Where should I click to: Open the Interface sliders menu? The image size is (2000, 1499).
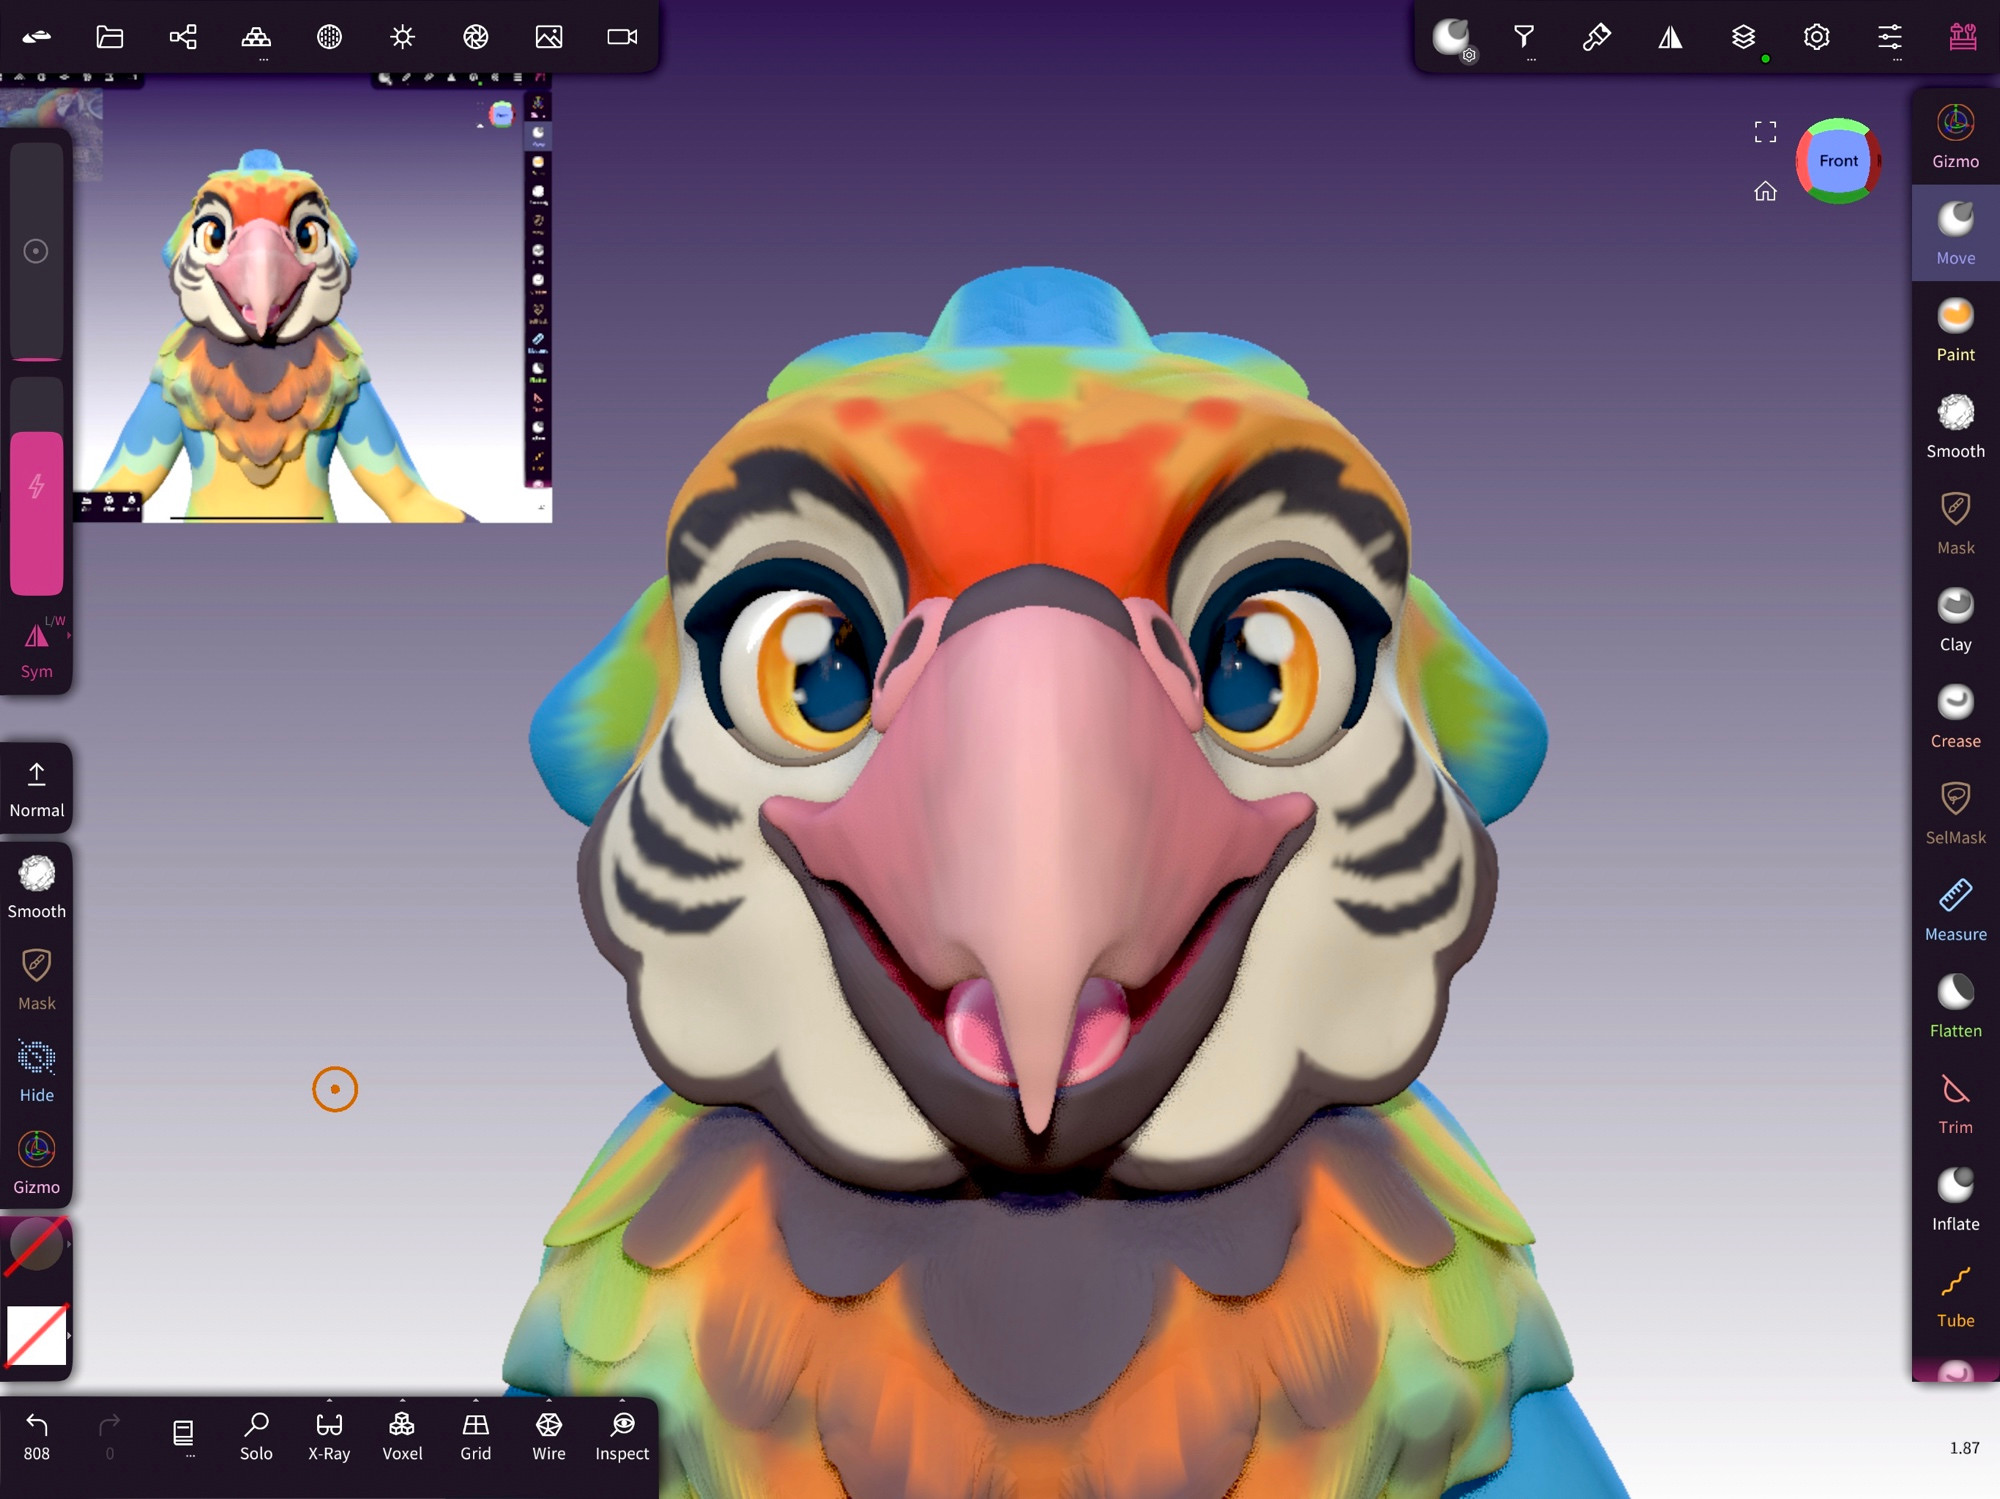tap(1889, 37)
